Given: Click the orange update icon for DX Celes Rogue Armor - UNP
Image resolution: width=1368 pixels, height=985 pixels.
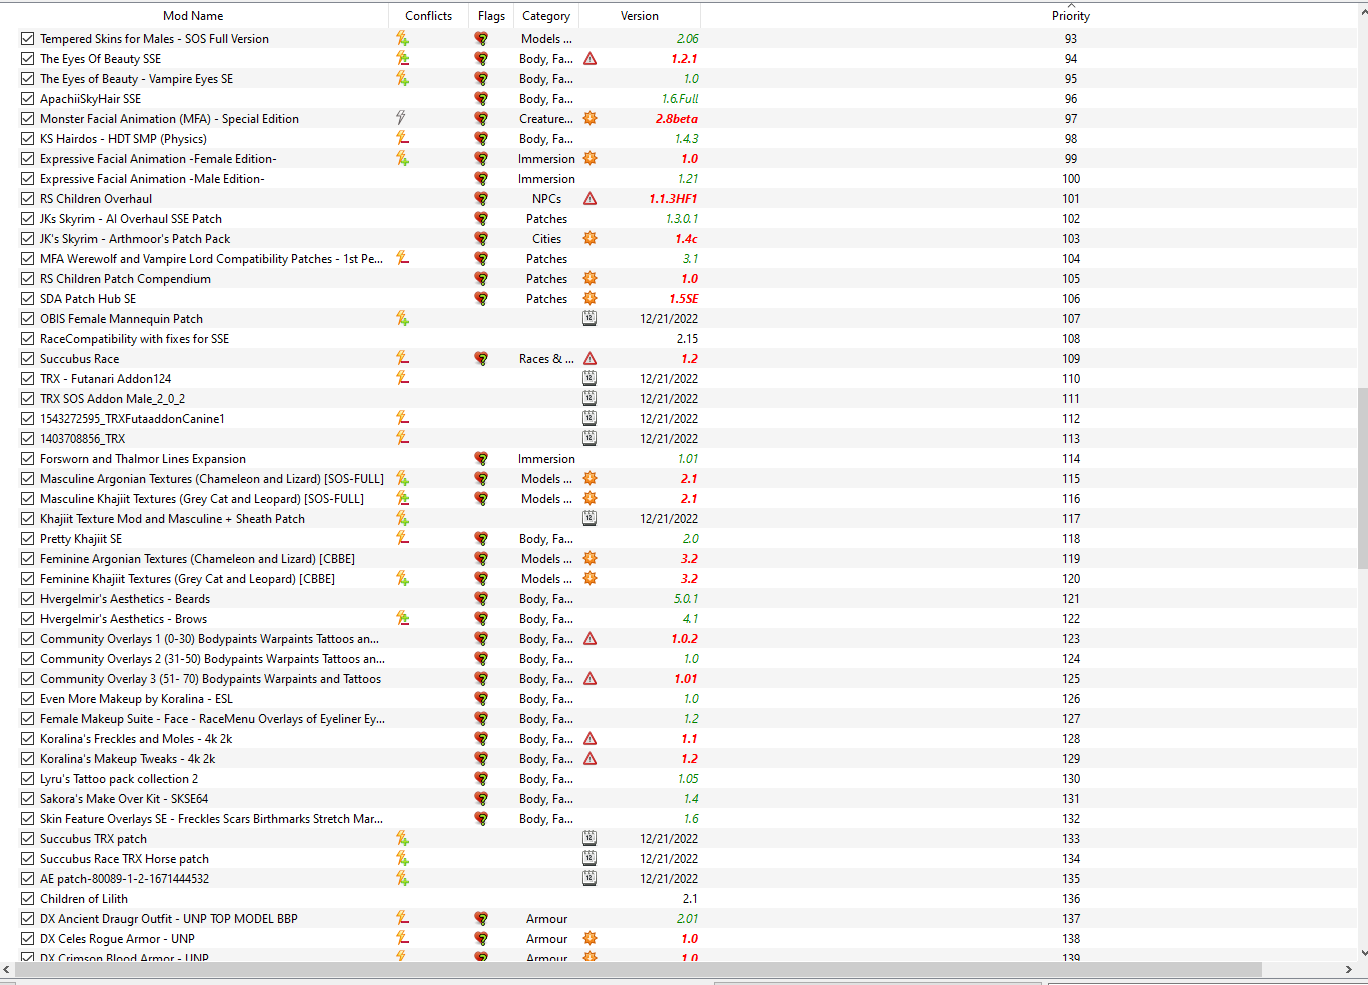Looking at the screenshot, I should pos(590,939).
